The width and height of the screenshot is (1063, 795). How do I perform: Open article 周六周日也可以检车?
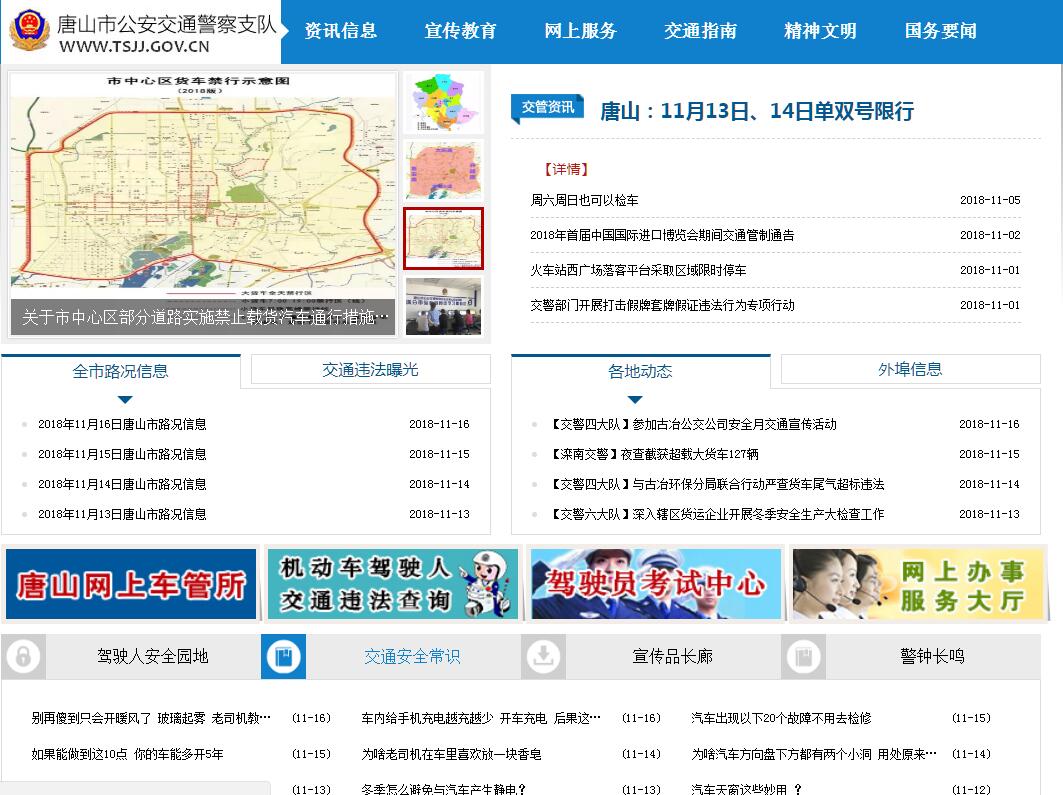point(584,200)
